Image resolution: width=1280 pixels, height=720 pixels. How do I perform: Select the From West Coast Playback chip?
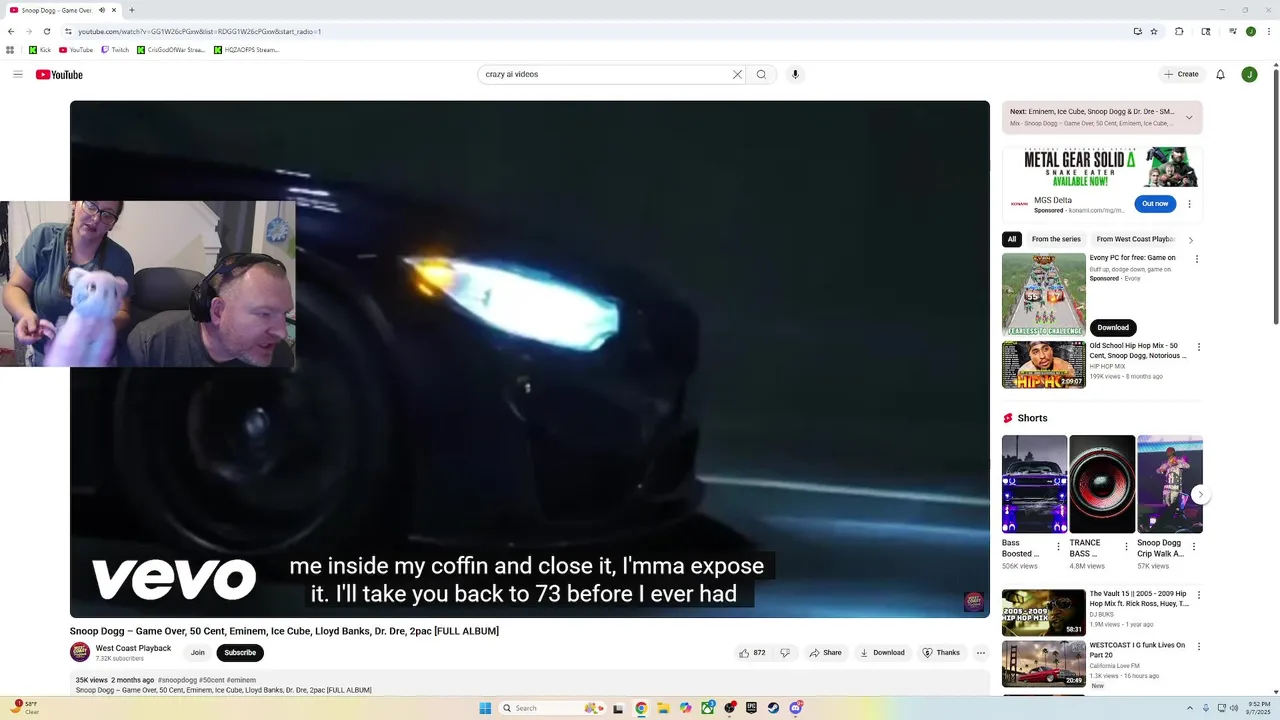[1134, 239]
